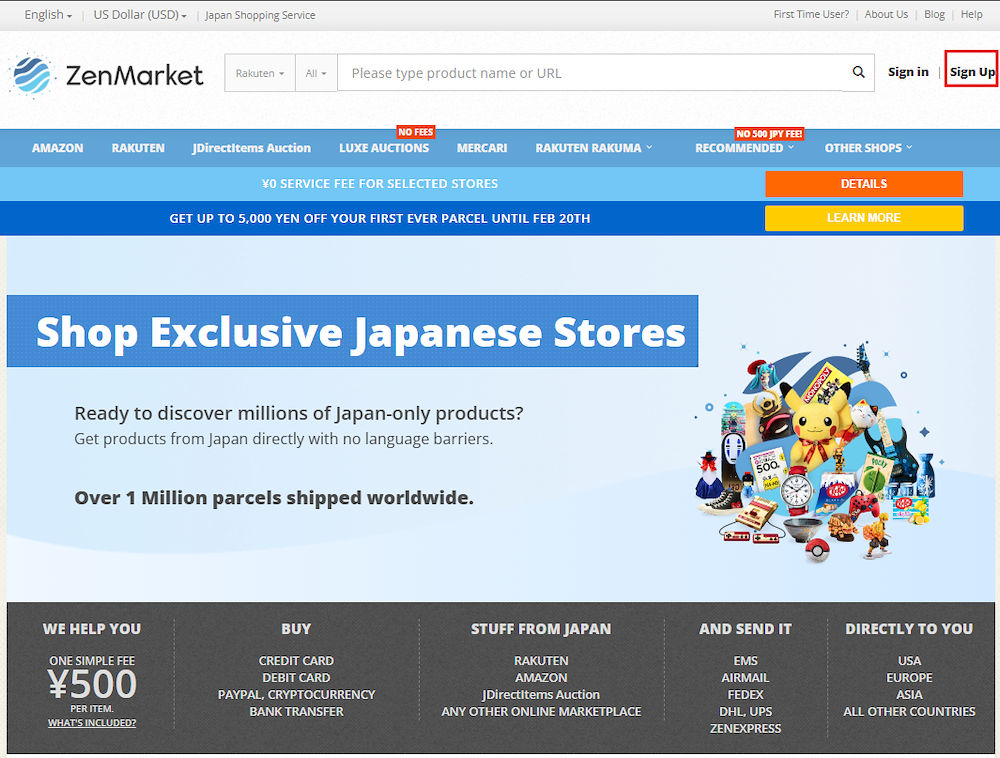
Task: Open the Rakuten nav item
Action: pyautogui.click(x=138, y=148)
